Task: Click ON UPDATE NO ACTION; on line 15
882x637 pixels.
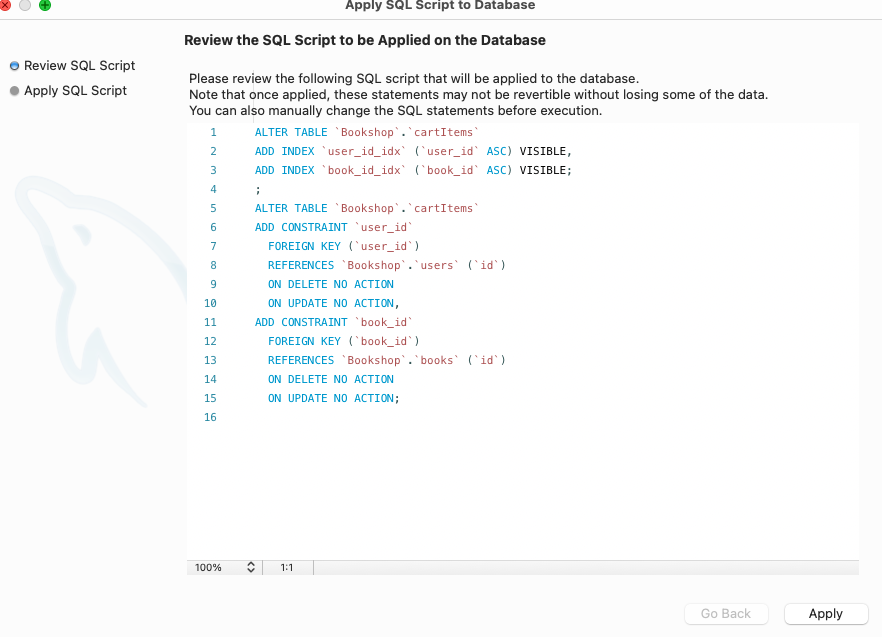Action: click(x=334, y=398)
